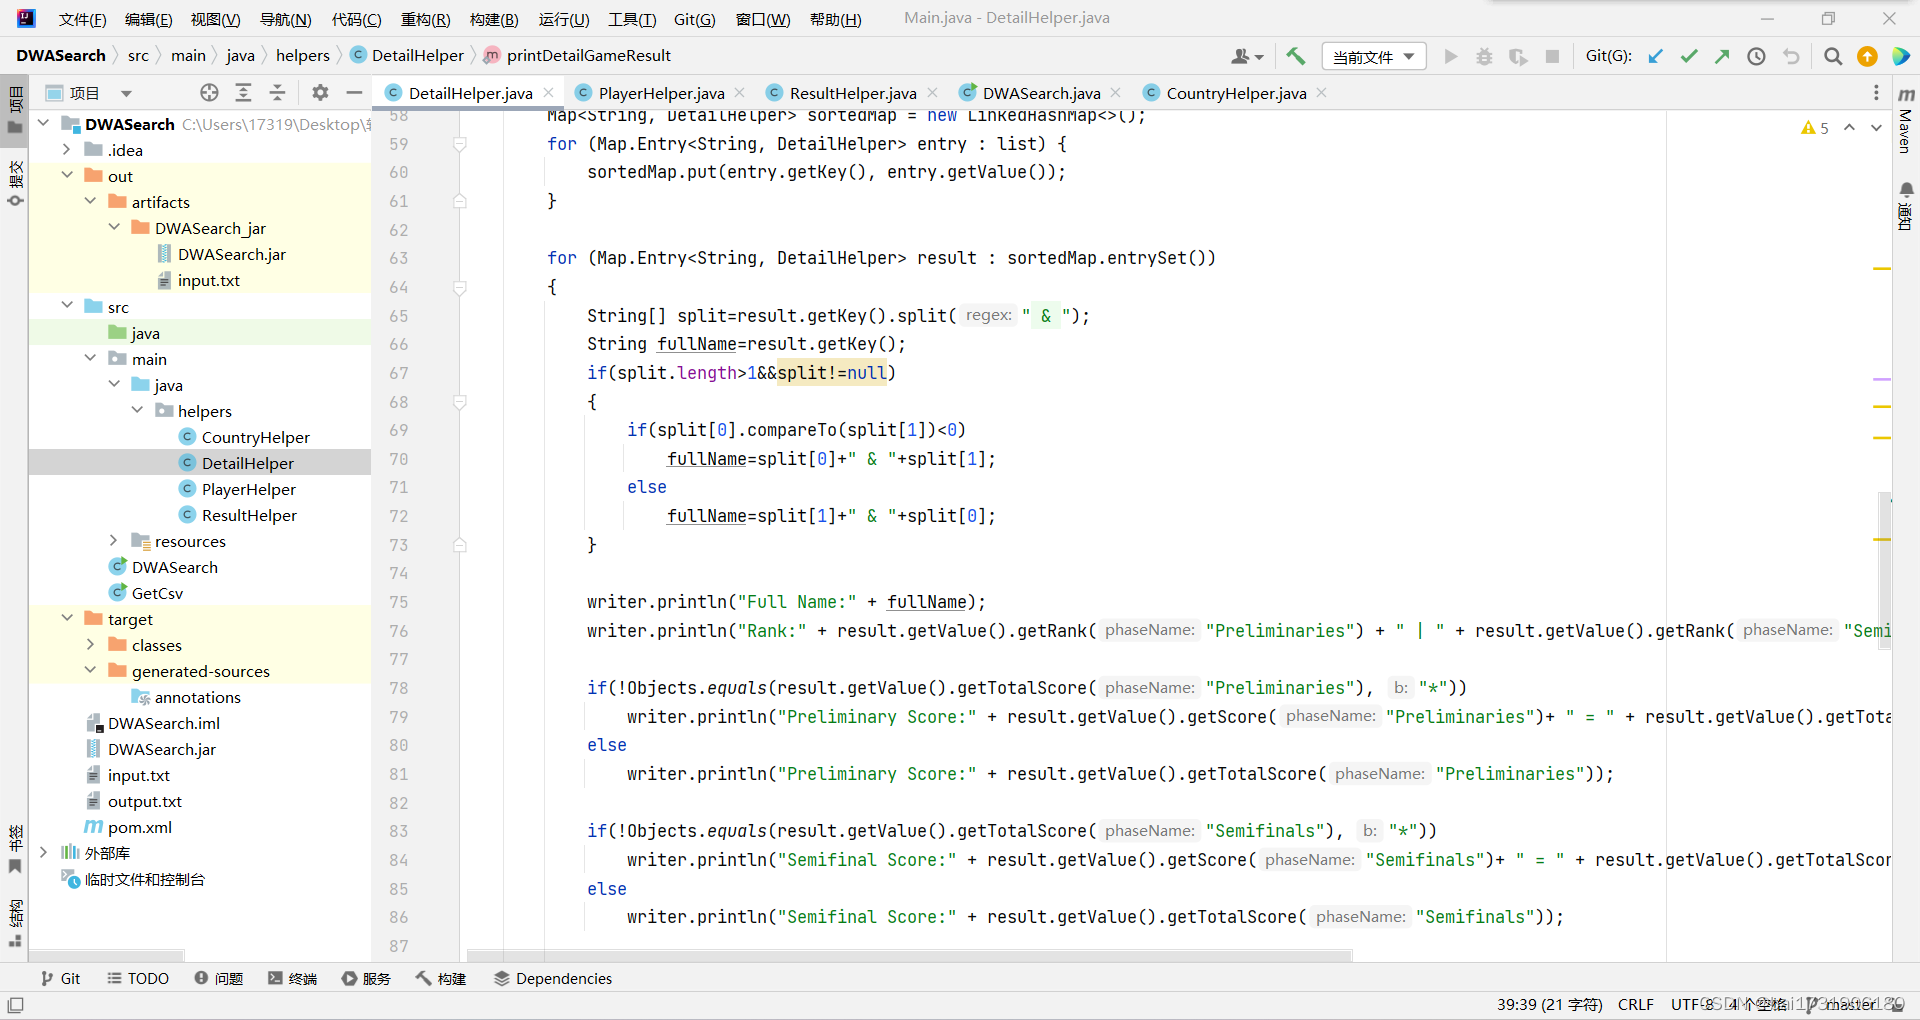Click the editor vertical scrollbar thumb

pos(1884,570)
